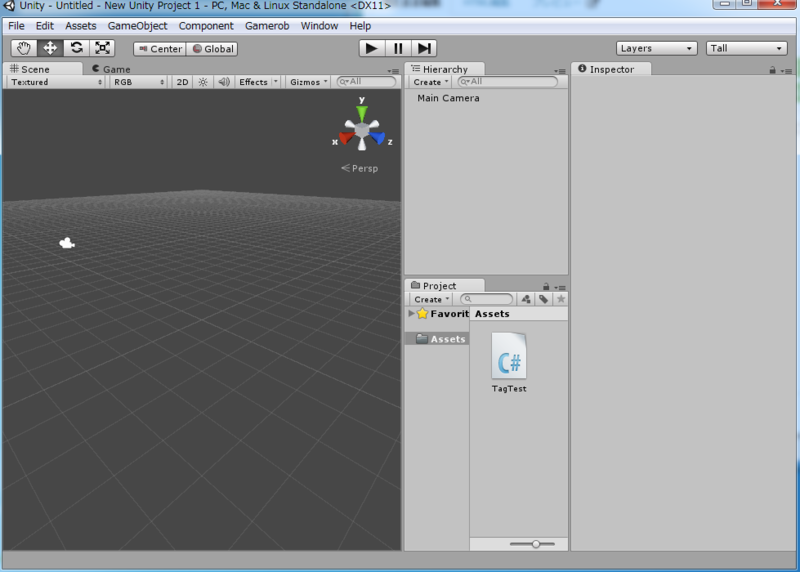Open Hierarchy panel options menu icon
The width and height of the screenshot is (800, 572).
pyautogui.click(x=560, y=71)
